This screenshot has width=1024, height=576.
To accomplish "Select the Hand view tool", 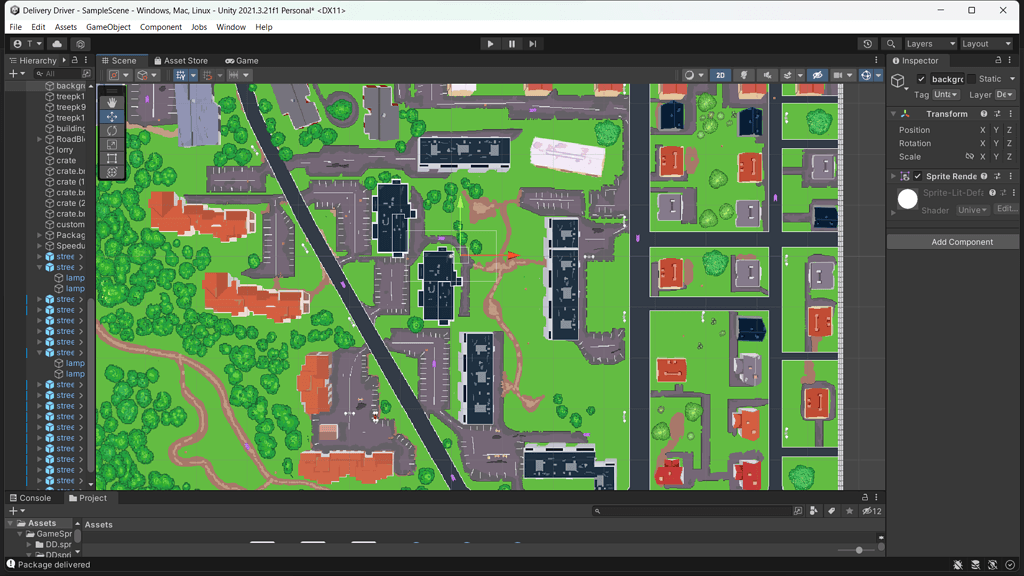I will [x=112, y=101].
